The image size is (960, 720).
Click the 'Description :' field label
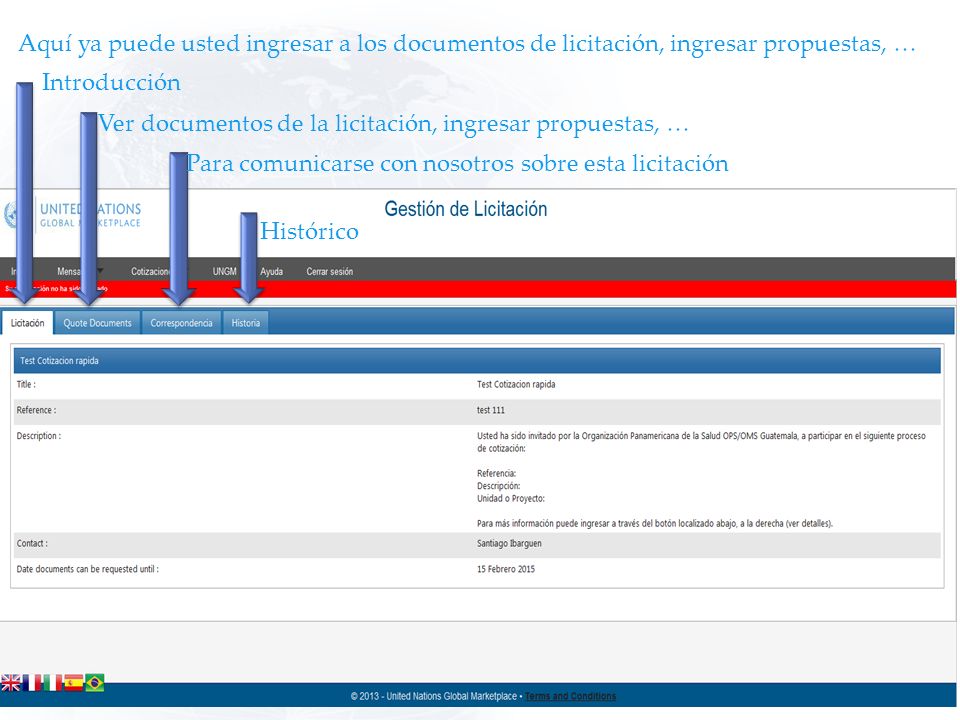tap(39, 436)
